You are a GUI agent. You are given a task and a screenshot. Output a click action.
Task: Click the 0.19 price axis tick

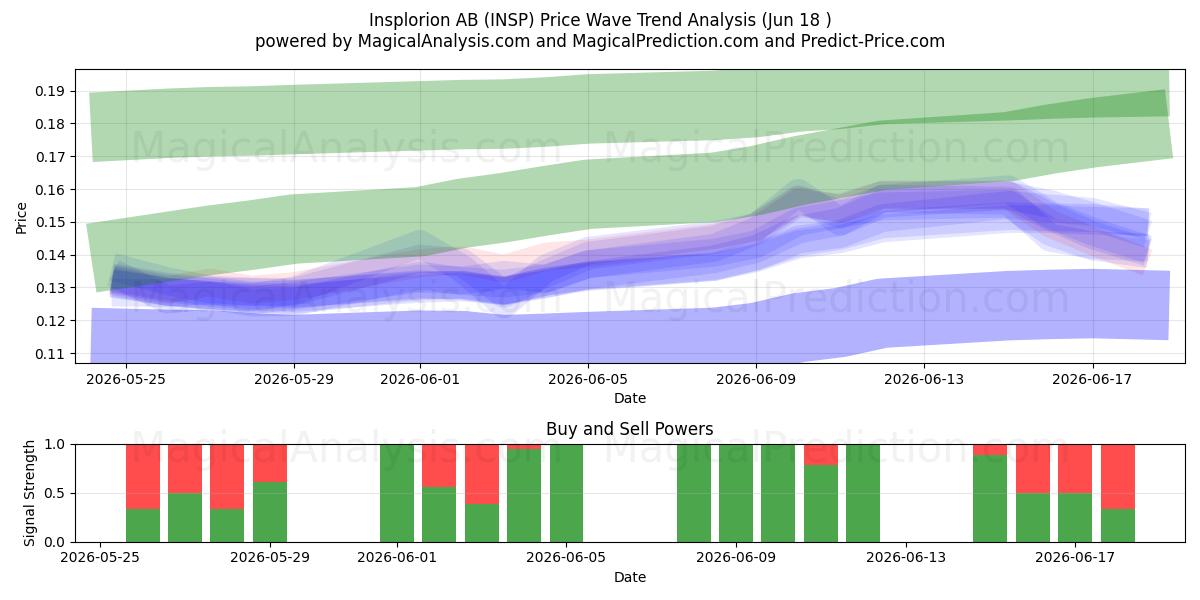(x=50, y=91)
